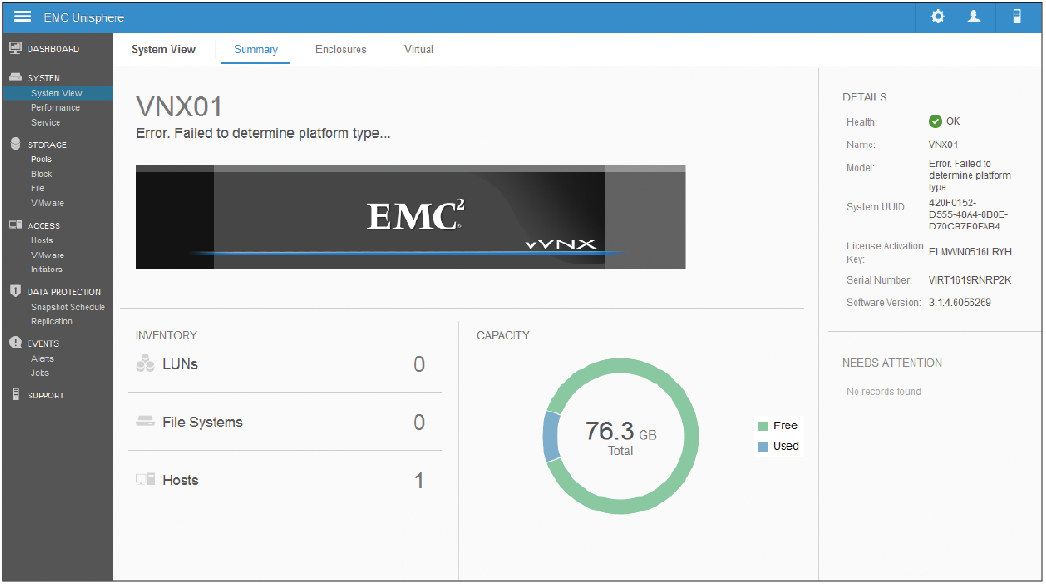
Task: Open Replication under Data Protection
Action: pyautogui.click(x=52, y=321)
